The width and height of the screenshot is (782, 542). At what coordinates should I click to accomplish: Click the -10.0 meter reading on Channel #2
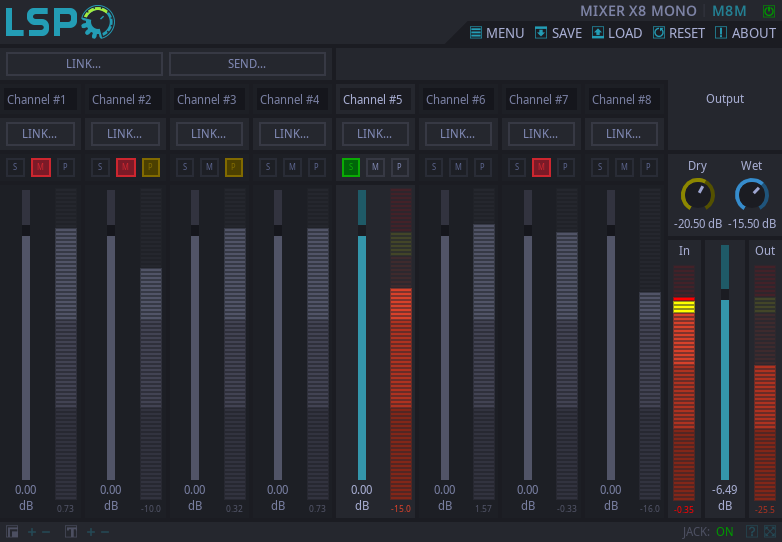coord(151,509)
